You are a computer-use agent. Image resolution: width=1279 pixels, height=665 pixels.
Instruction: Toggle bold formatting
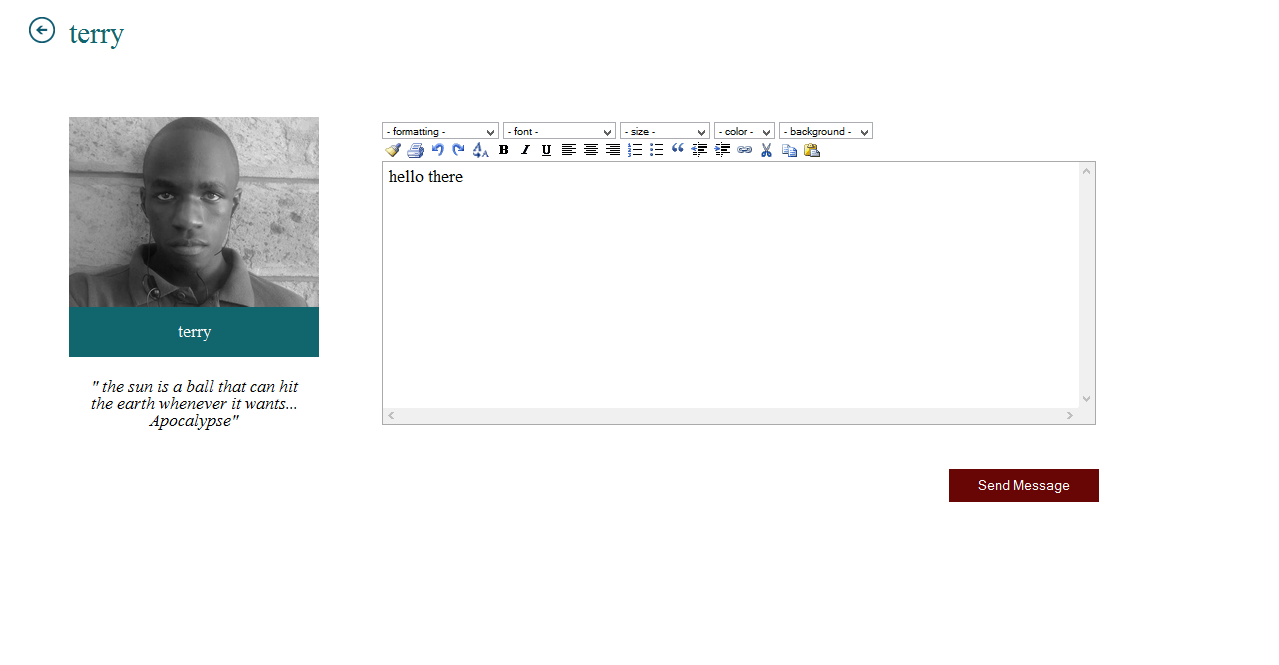503,149
